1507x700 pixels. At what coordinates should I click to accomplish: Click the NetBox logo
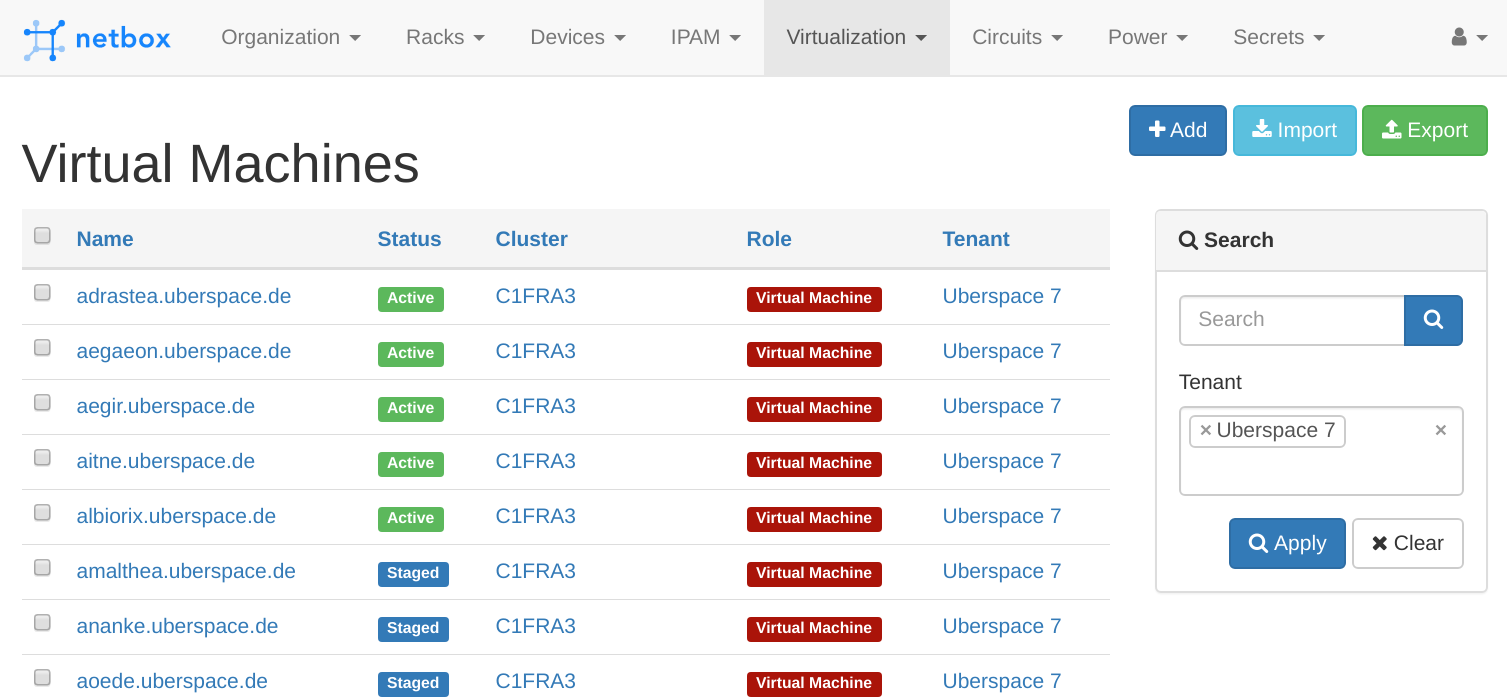[97, 38]
